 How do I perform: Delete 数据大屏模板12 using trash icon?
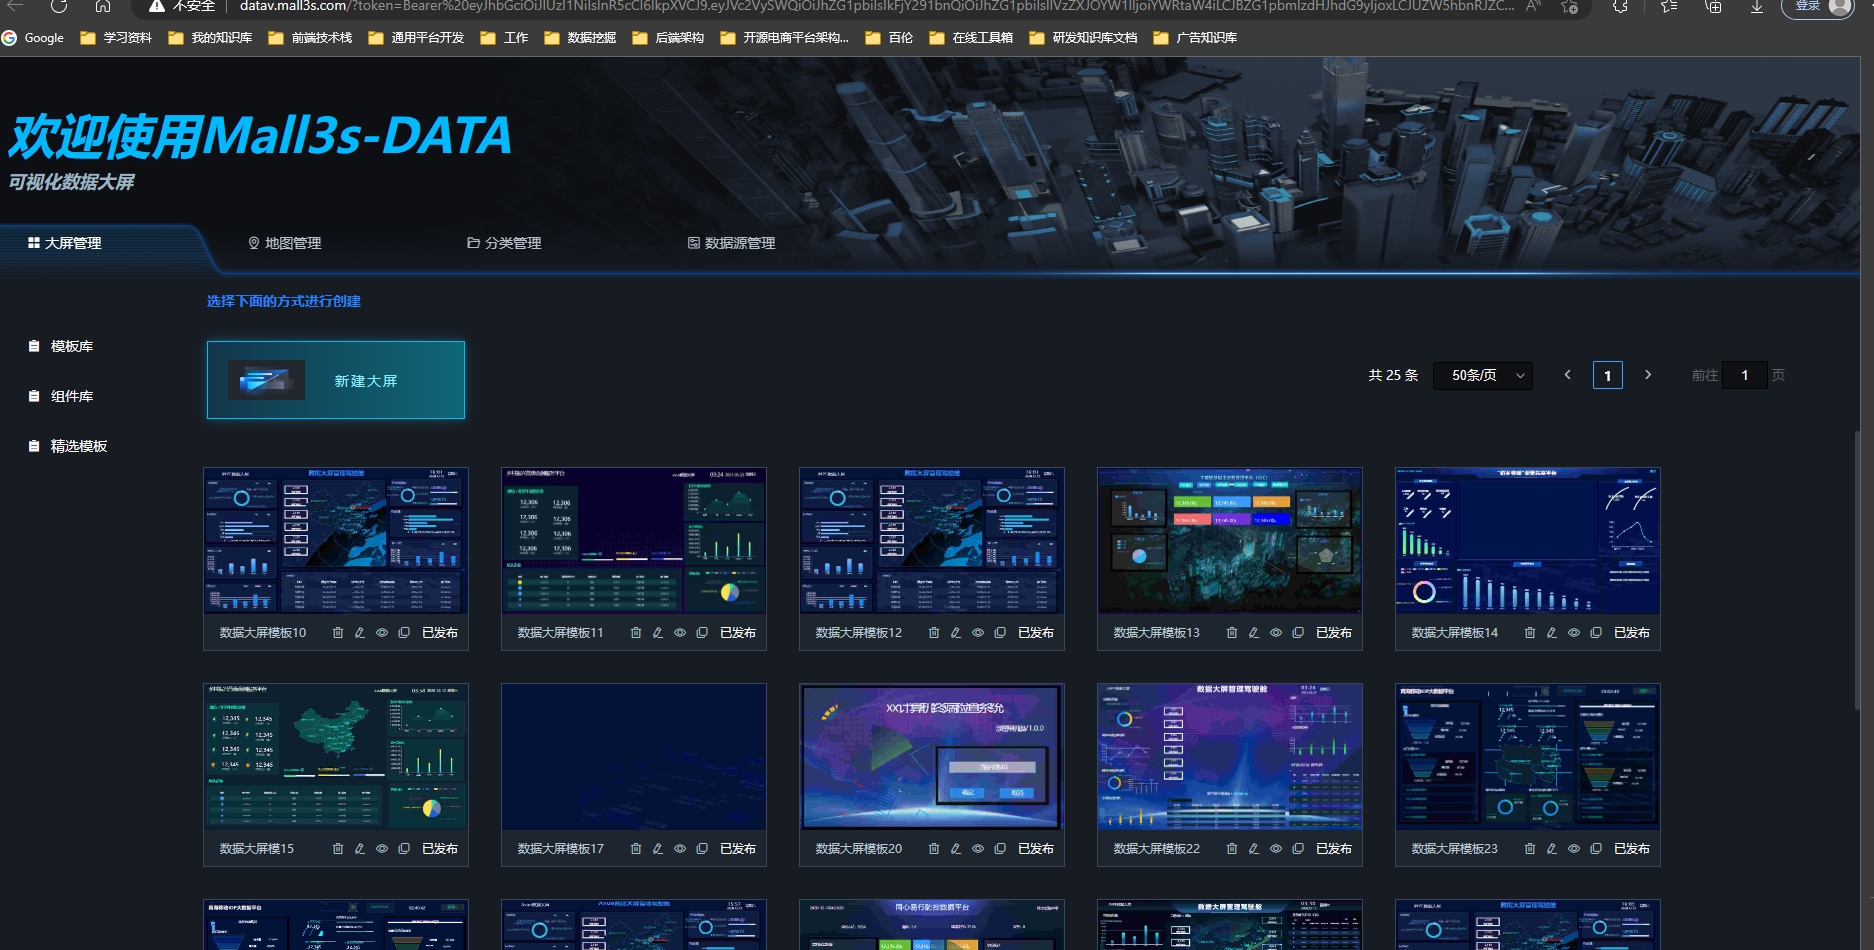click(x=934, y=633)
